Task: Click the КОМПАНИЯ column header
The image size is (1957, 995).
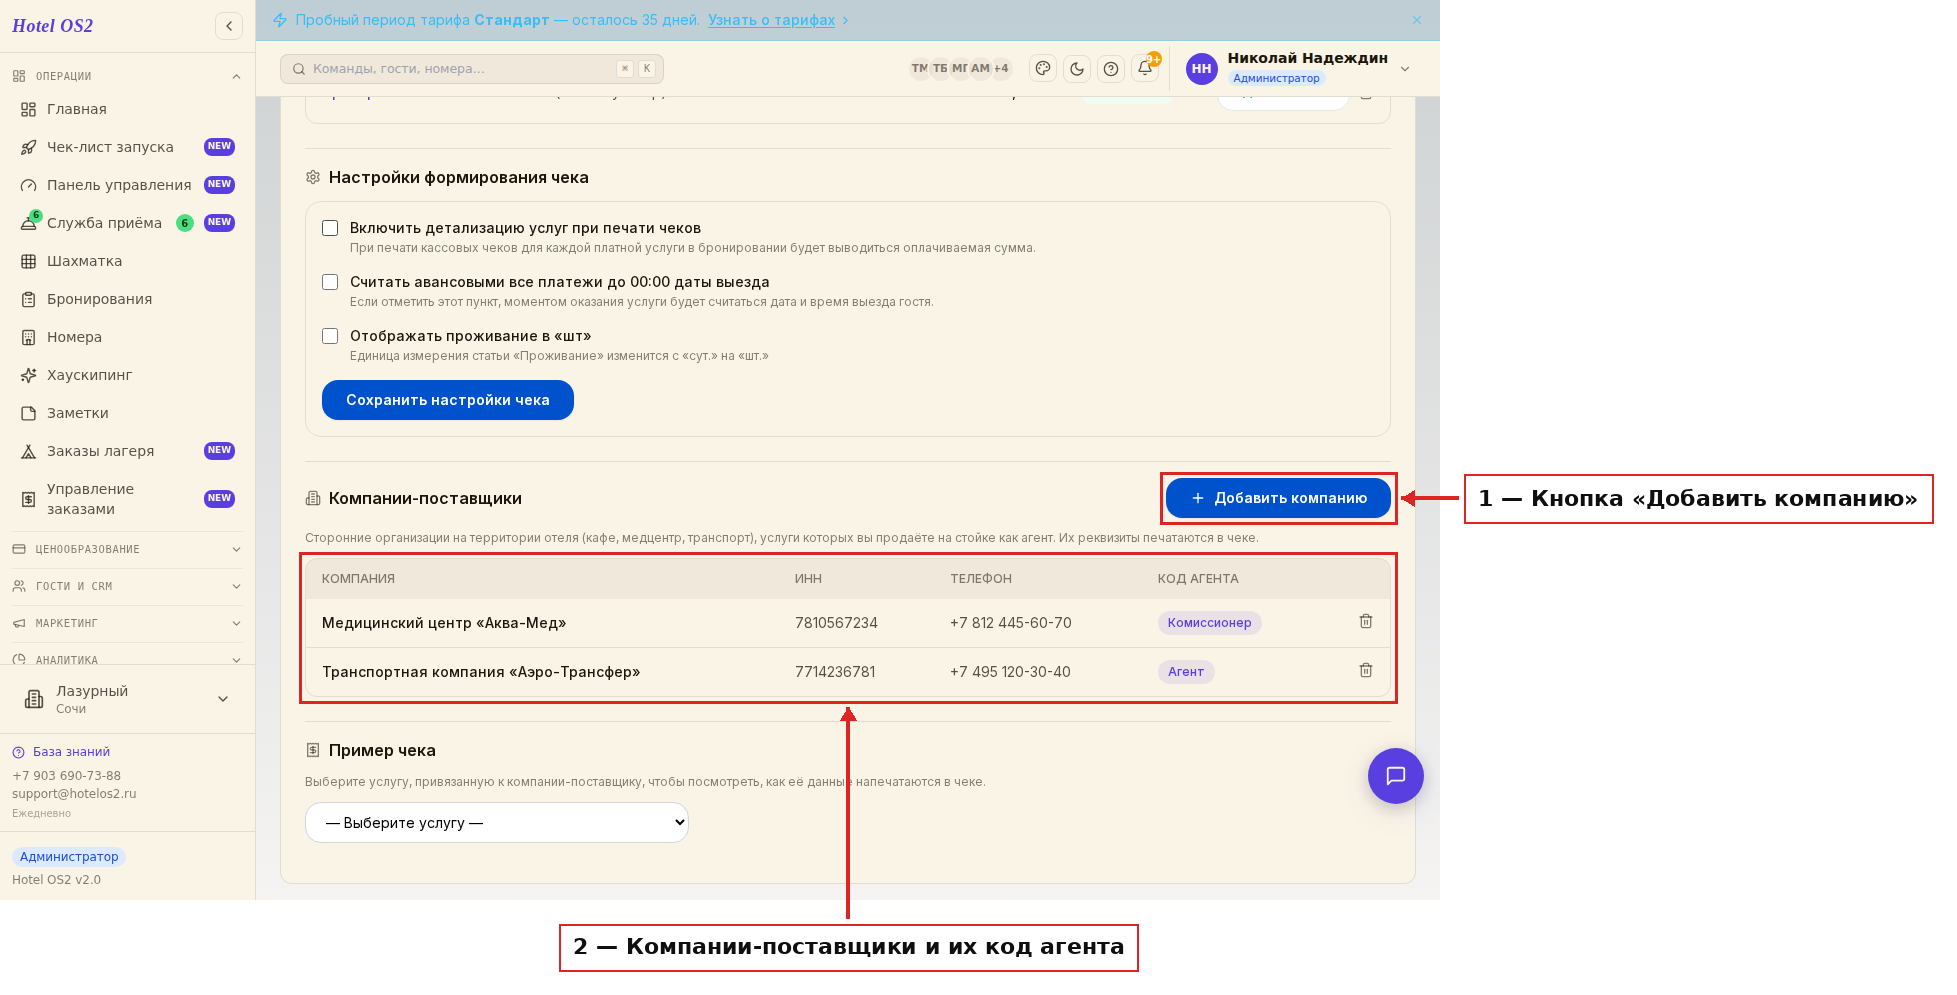Action: pos(358,579)
